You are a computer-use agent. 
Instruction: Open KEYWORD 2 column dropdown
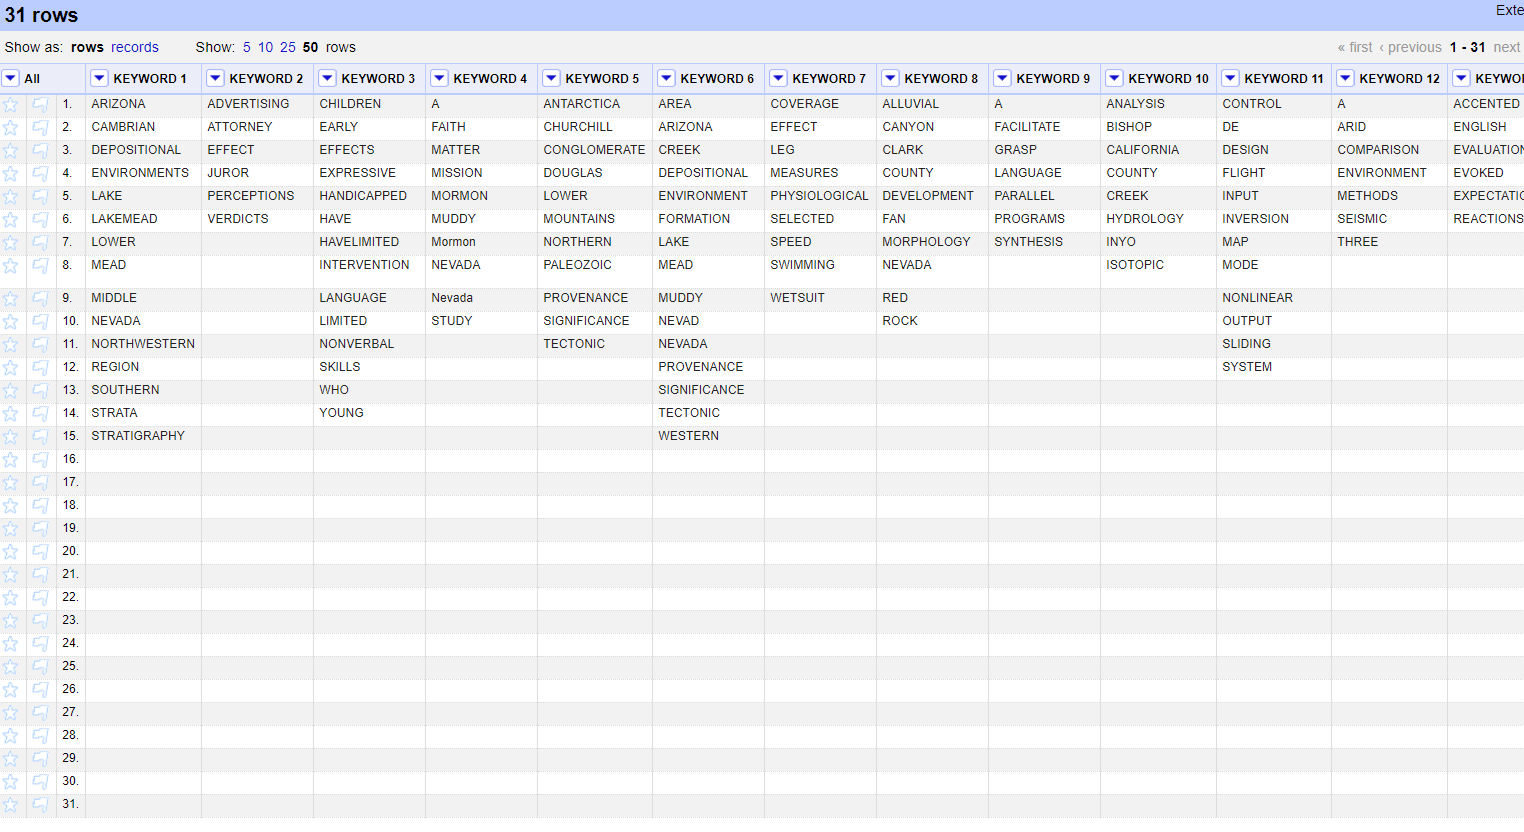(215, 78)
